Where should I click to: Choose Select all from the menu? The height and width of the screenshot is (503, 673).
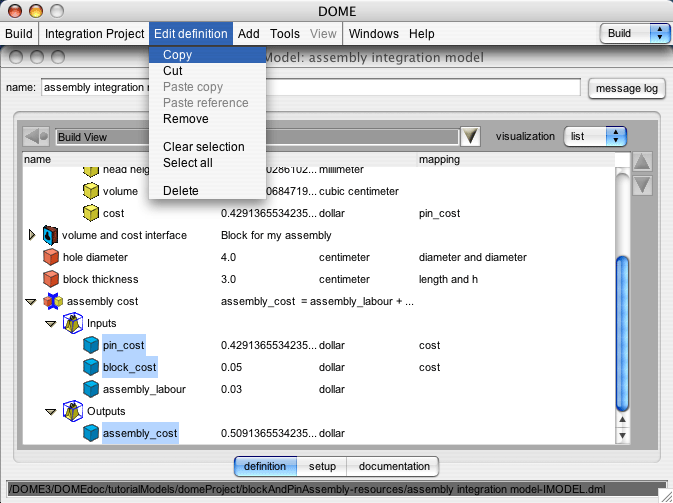(x=207, y=163)
